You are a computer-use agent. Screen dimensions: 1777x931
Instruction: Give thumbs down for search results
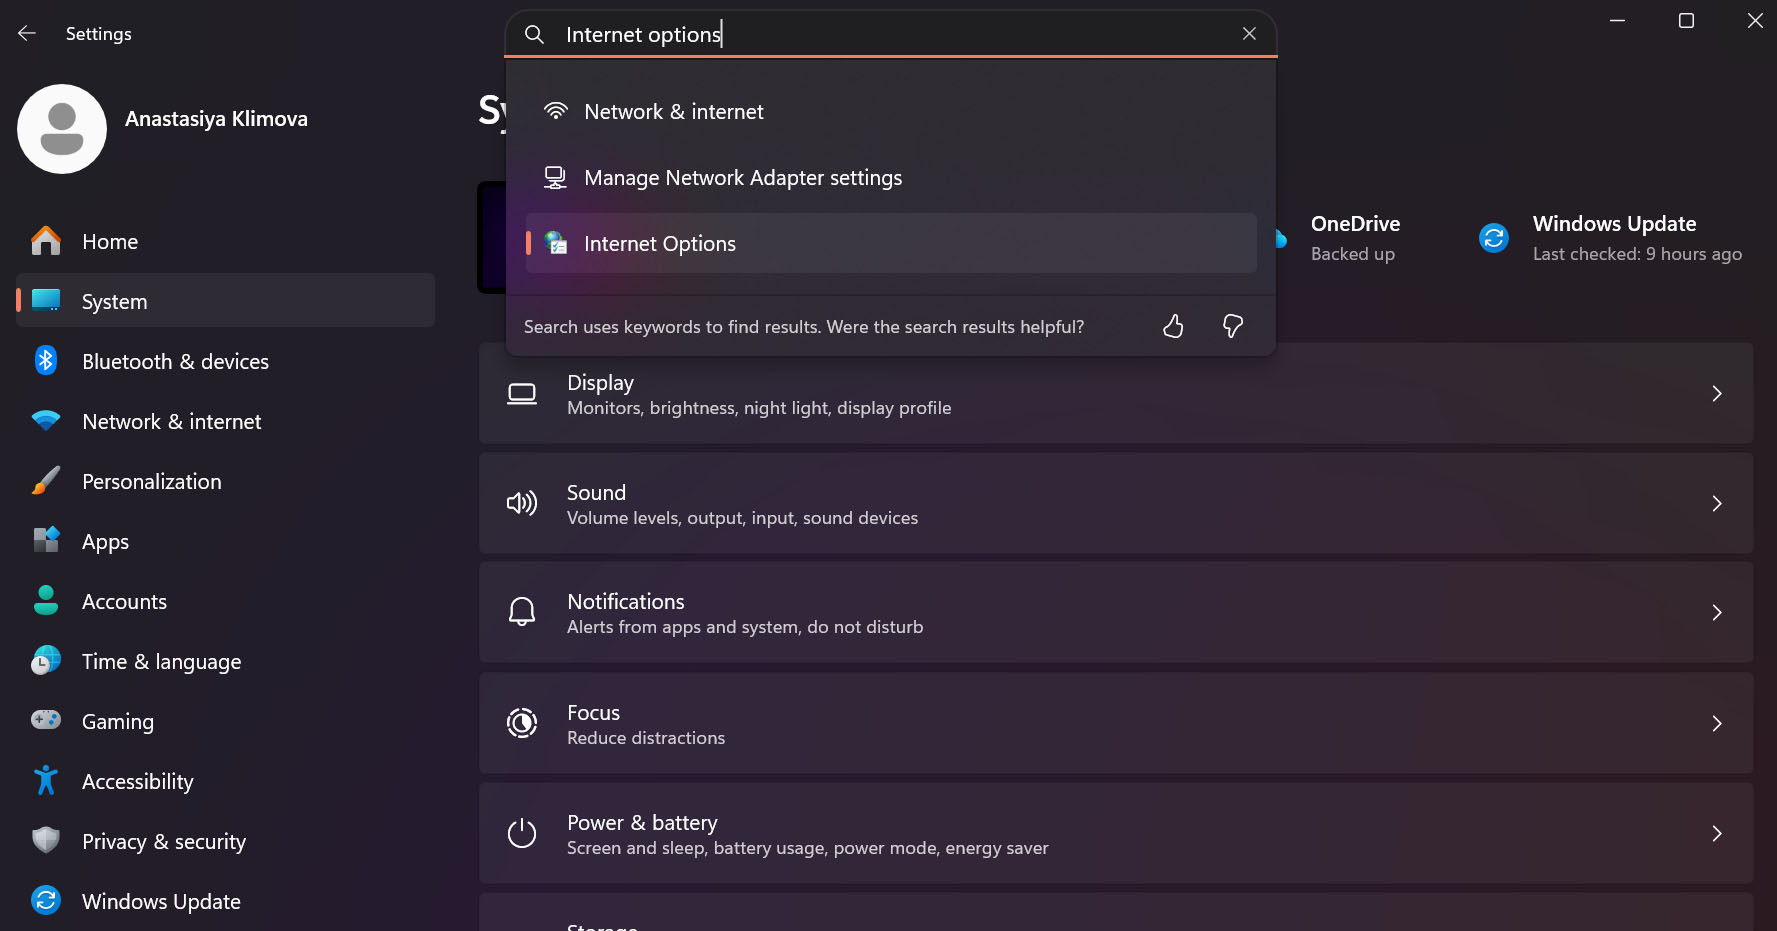pyautogui.click(x=1233, y=326)
